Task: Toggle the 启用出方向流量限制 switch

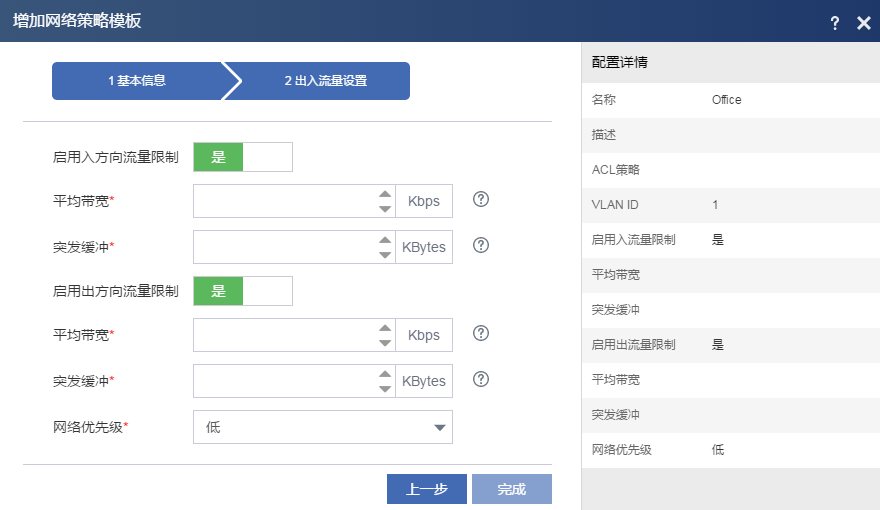Action: coord(243,291)
